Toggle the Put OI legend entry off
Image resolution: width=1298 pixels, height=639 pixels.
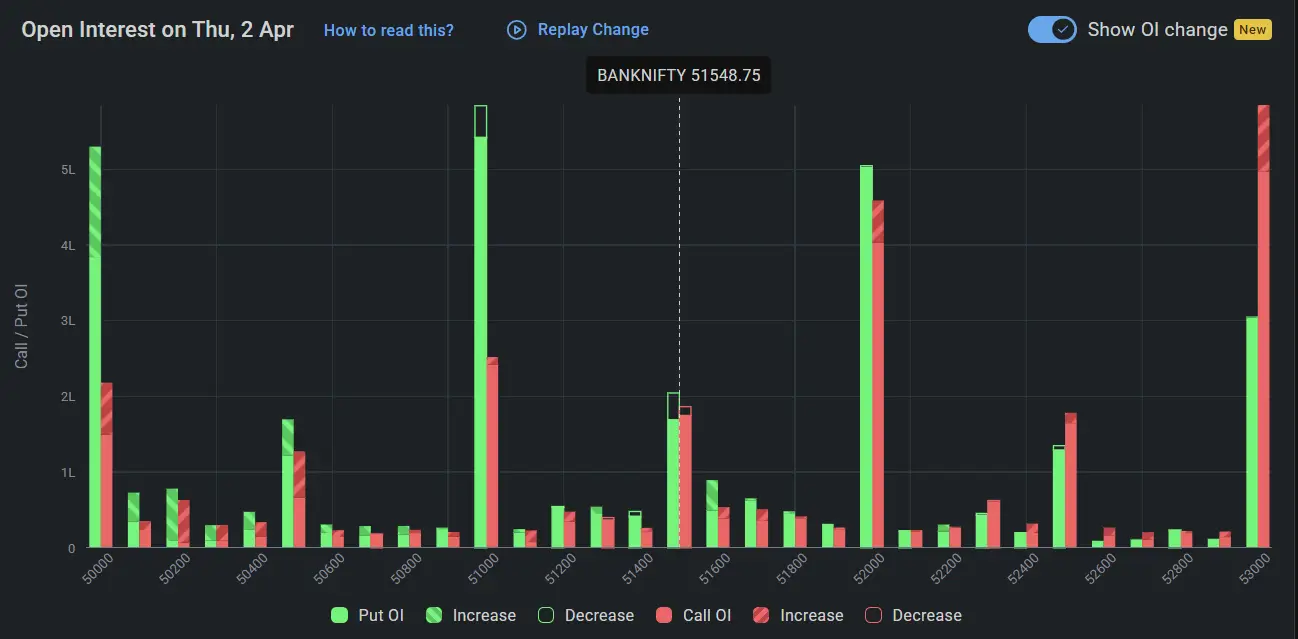(367, 615)
